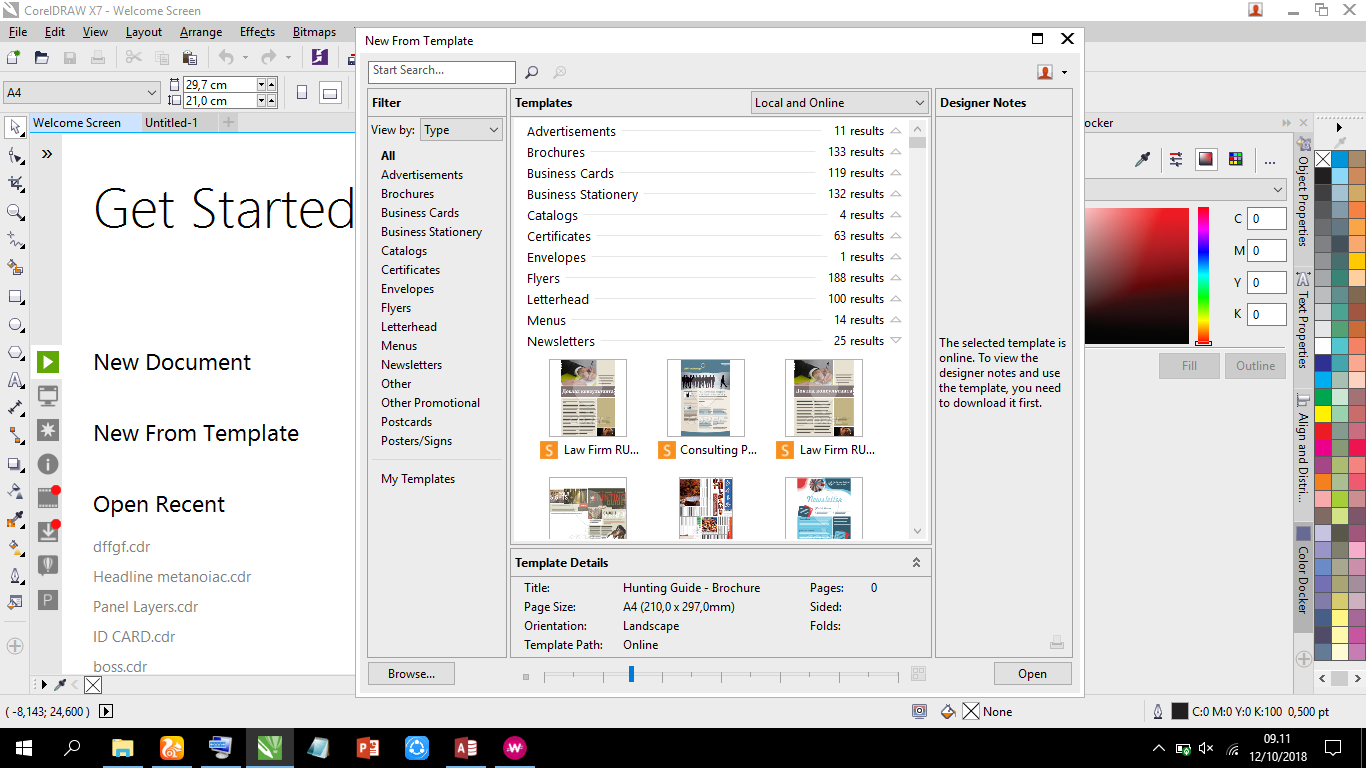The image size is (1366, 768).
Task: Click the Open button in template dialog
Action: pos(1032,674)
